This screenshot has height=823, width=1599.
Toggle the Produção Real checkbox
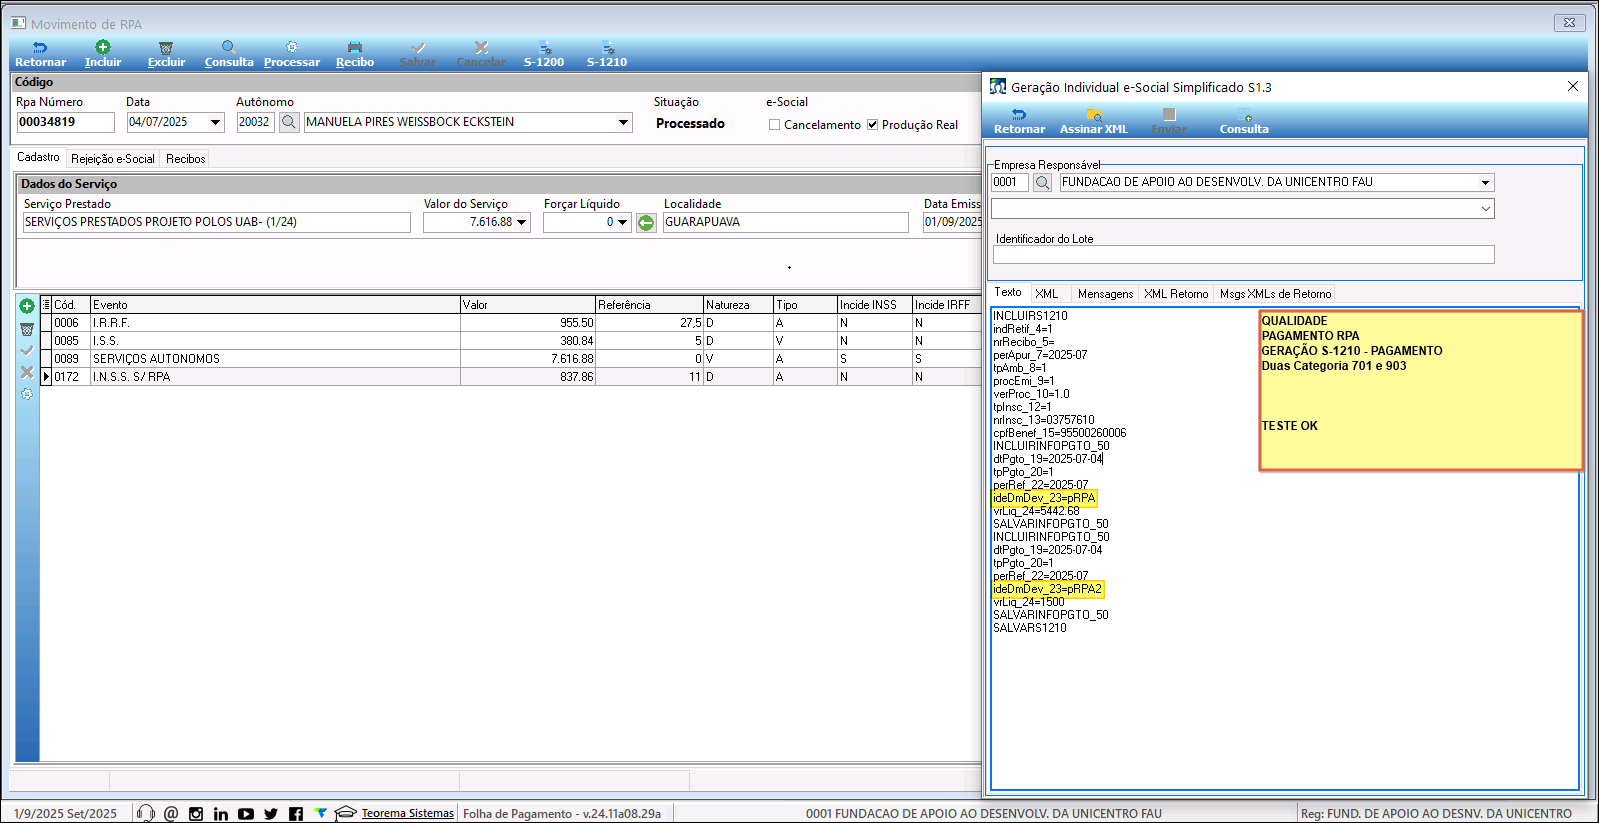point(872,125)
